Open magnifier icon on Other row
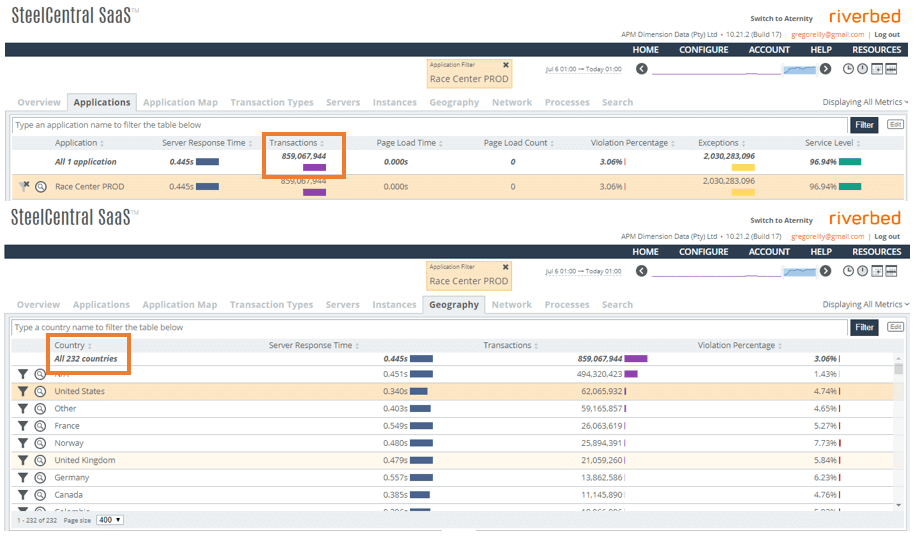 [x=40, y=408]
